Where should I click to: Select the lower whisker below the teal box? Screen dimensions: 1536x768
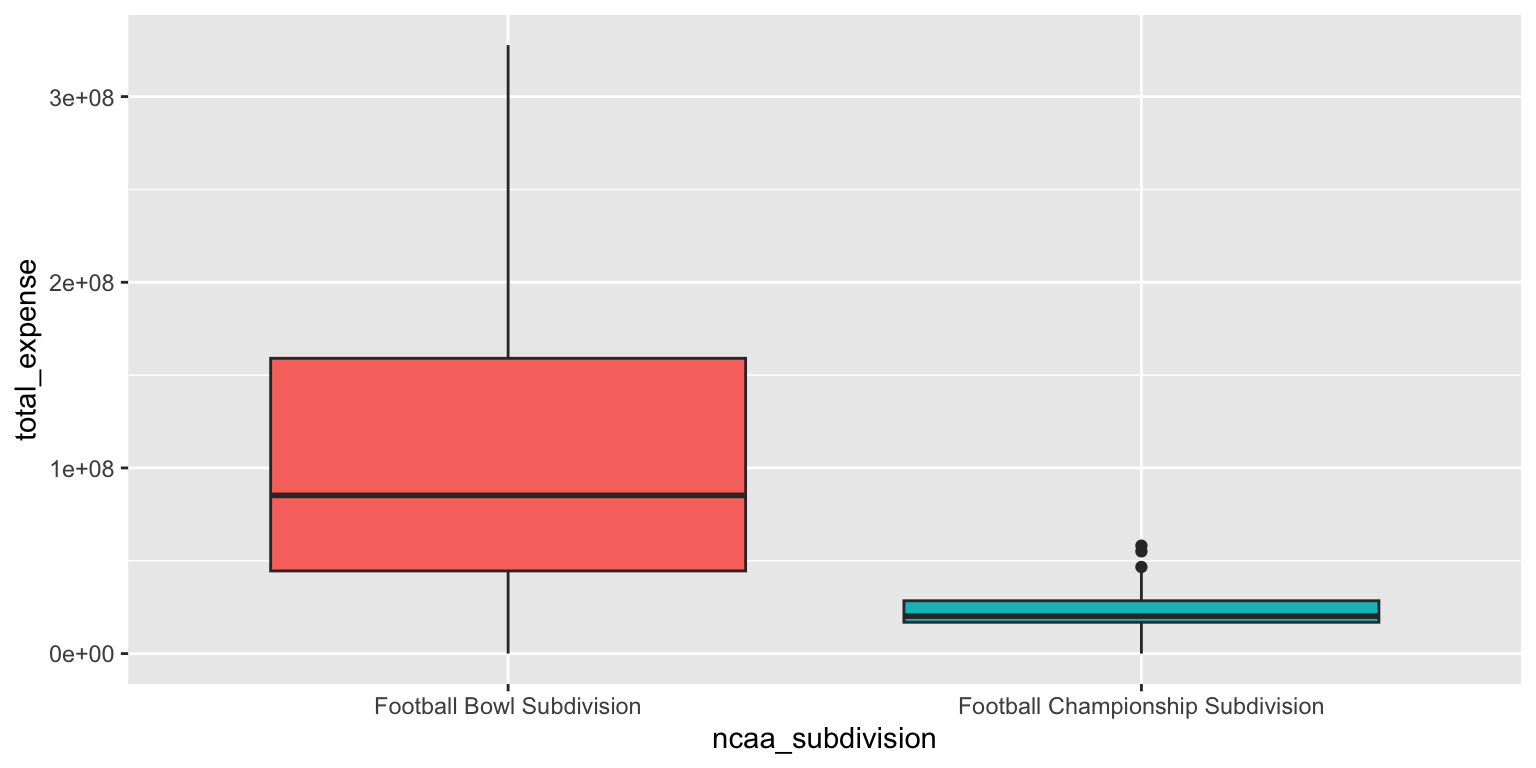click(x=1141, y=638)
